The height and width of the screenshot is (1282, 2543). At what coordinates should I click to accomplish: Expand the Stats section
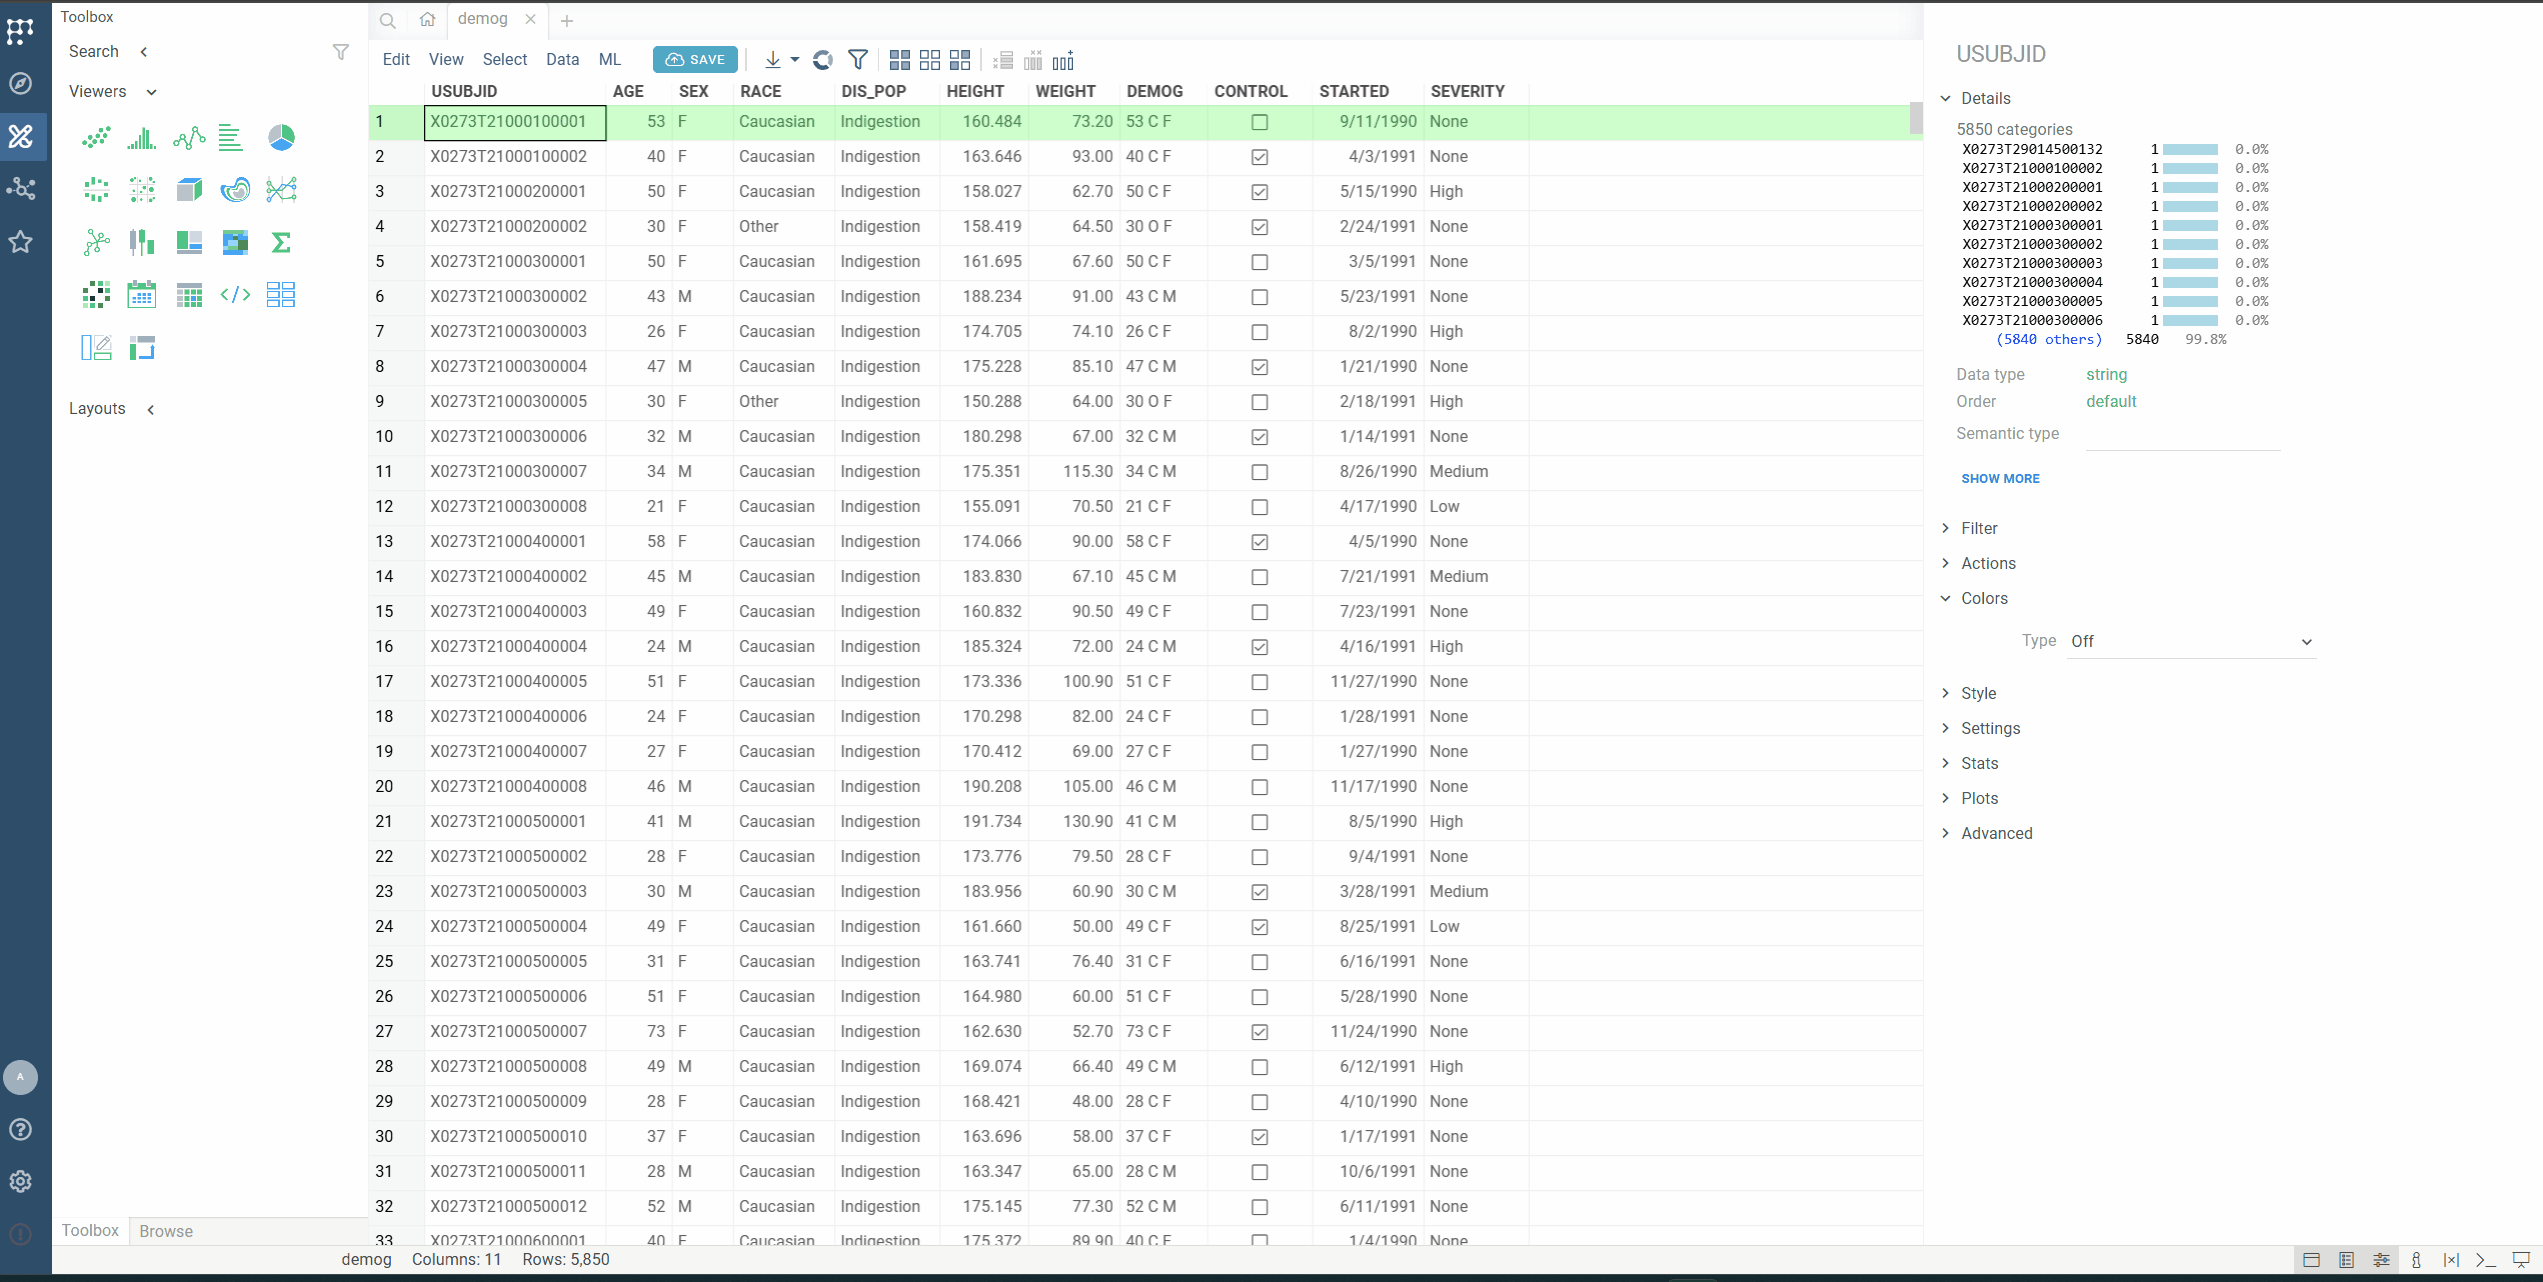(x=1978, y=763)
